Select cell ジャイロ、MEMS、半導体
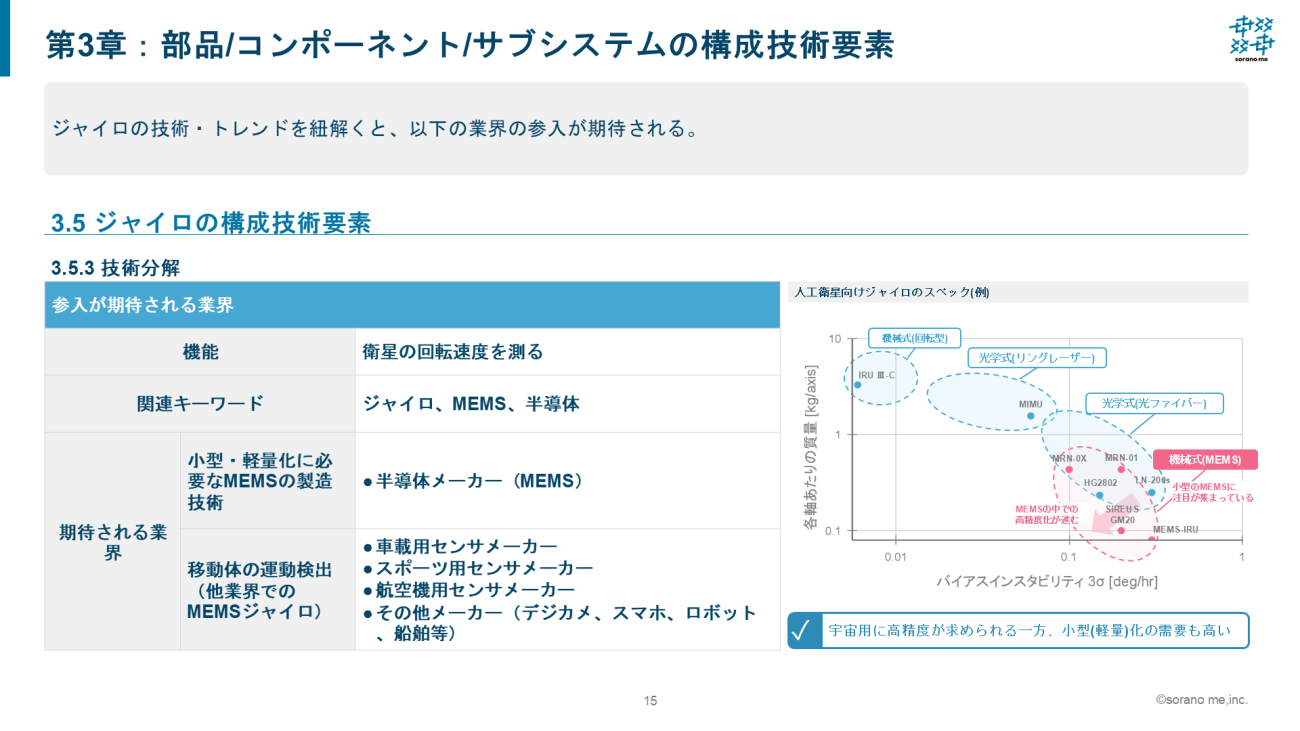The width and height of the screenshot is (1300, 731). [x=567, y=404]
